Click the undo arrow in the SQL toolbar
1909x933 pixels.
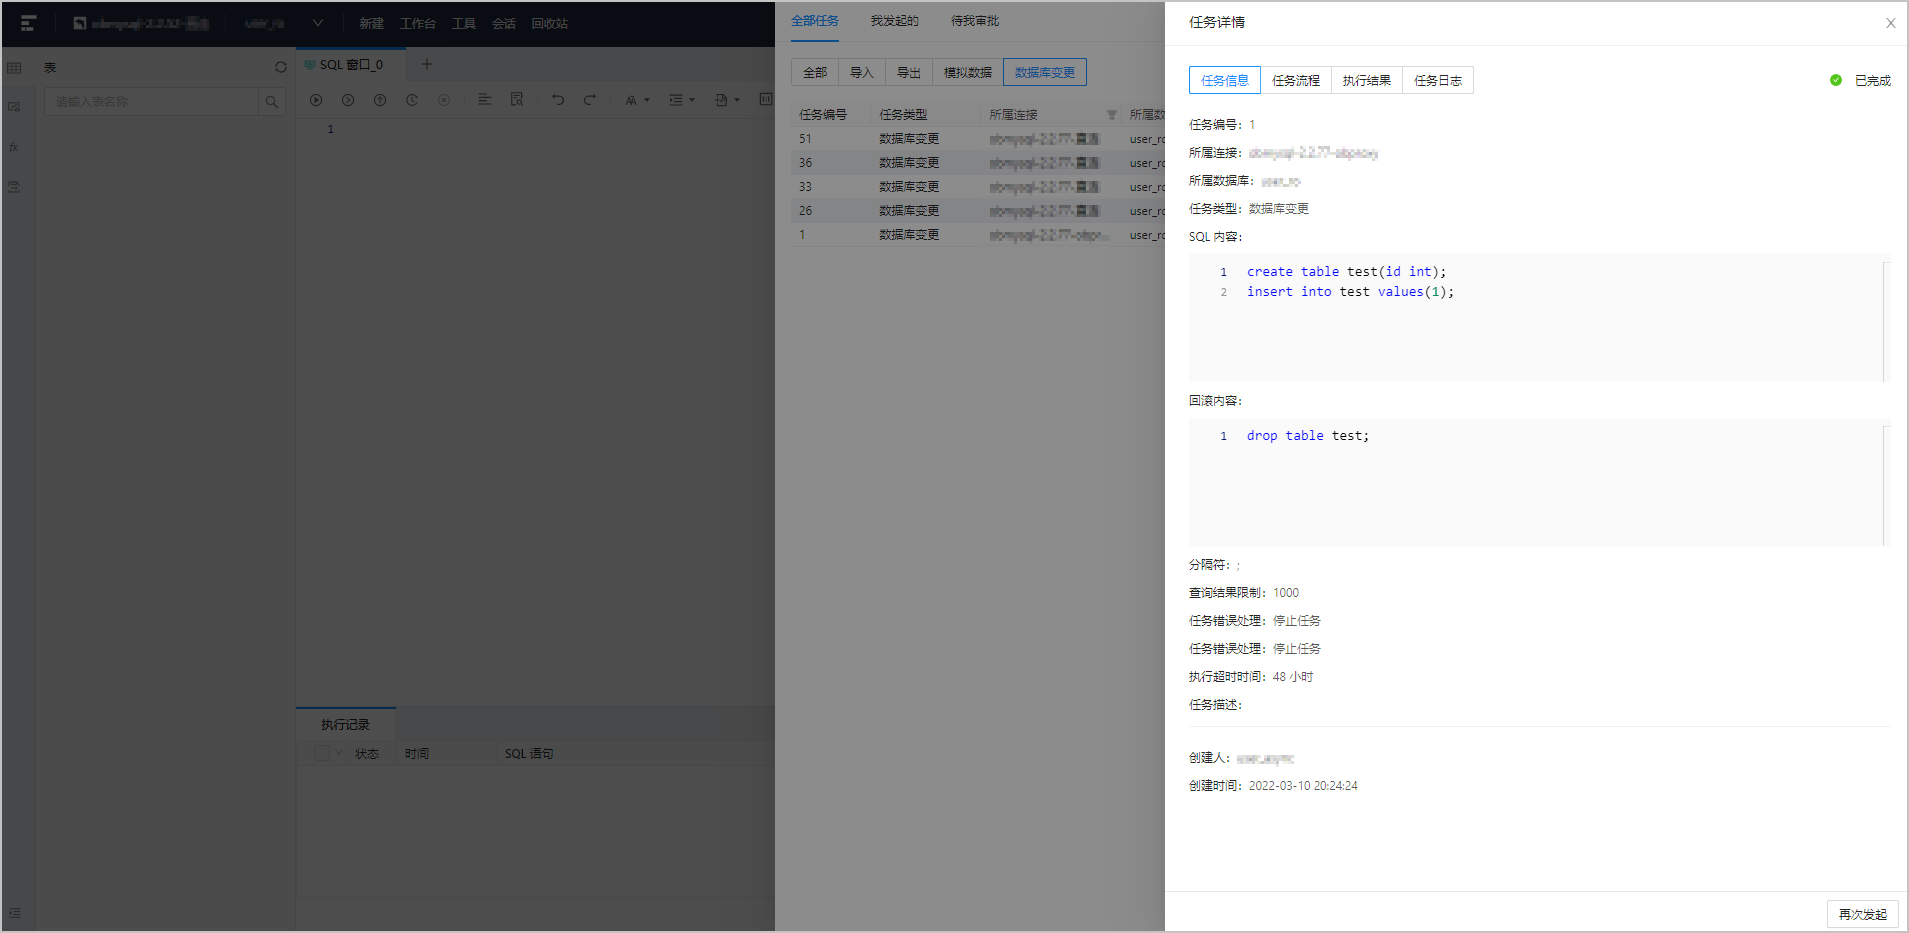click(x=558, y=100)
